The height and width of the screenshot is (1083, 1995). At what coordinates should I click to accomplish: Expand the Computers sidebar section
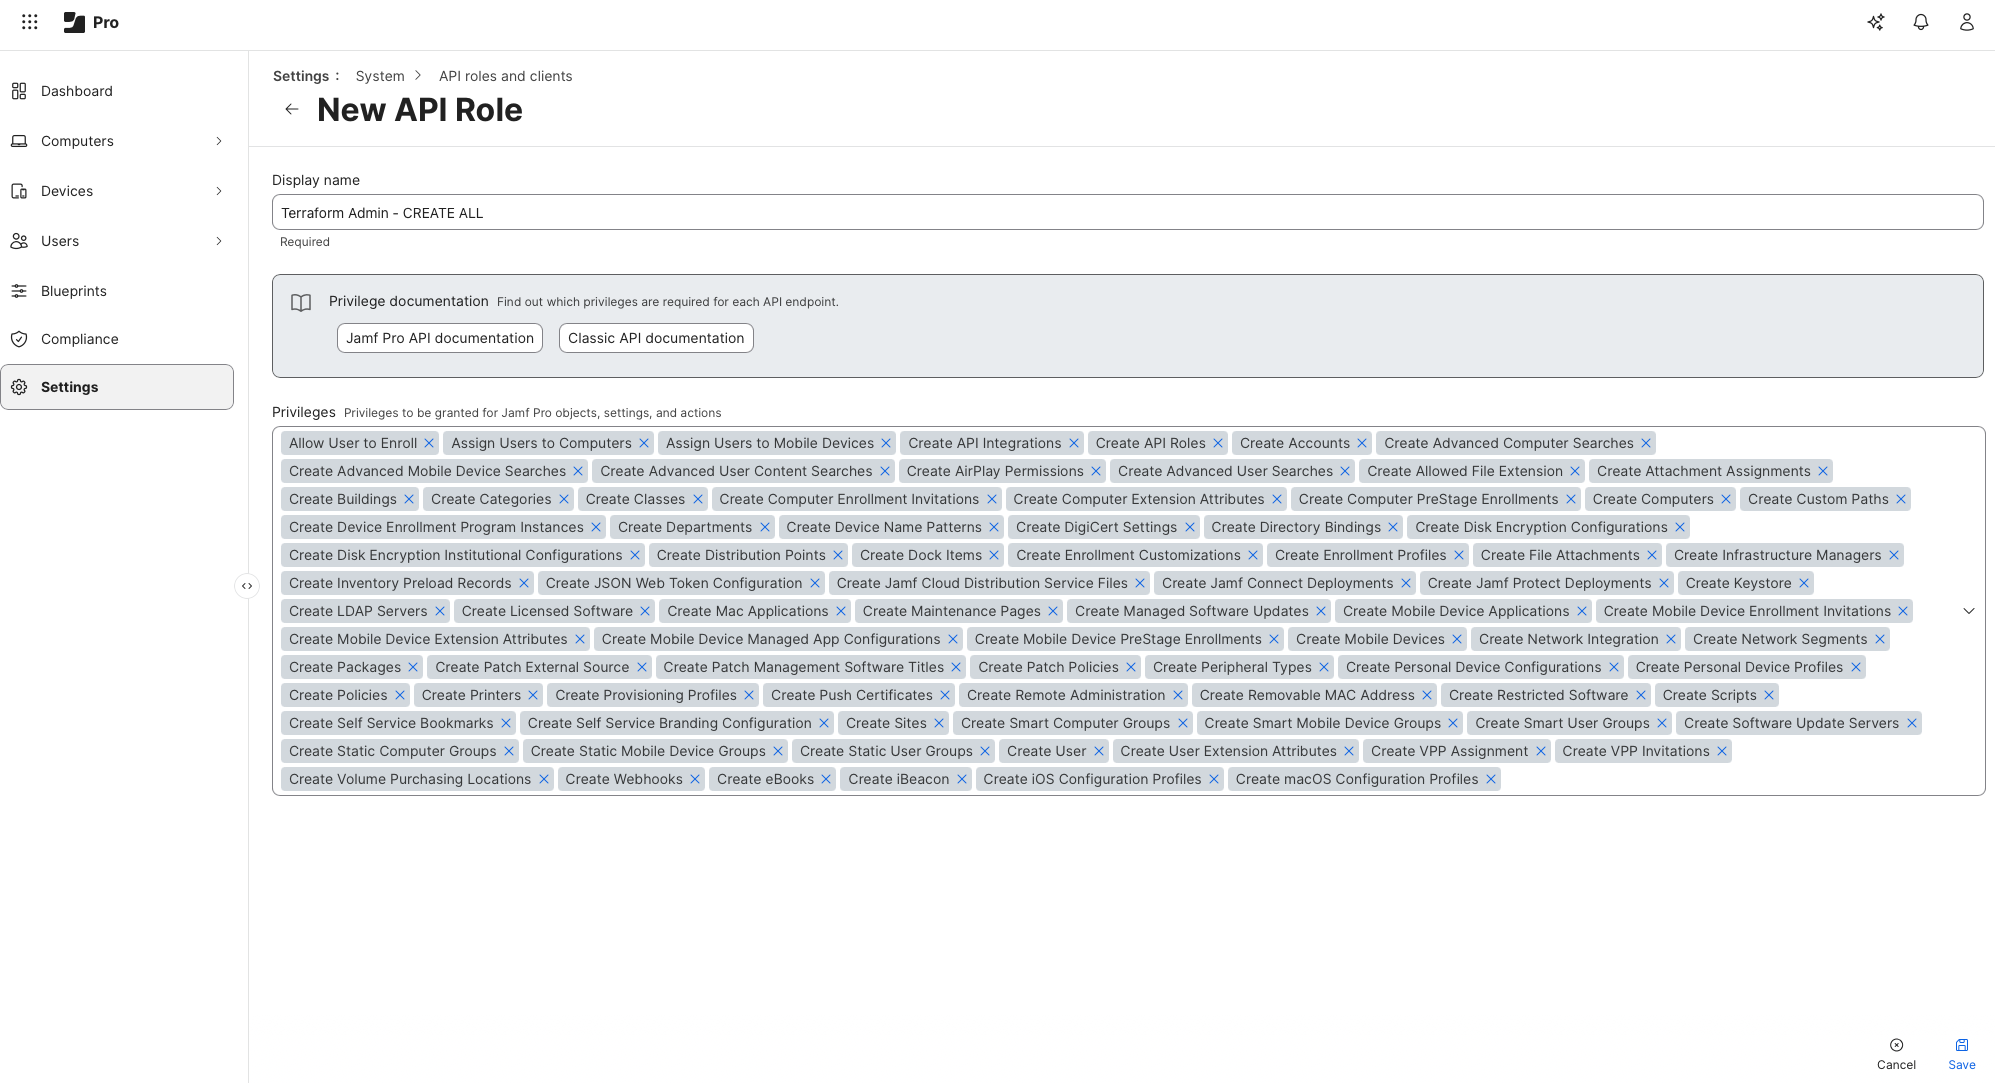point(219,141)
